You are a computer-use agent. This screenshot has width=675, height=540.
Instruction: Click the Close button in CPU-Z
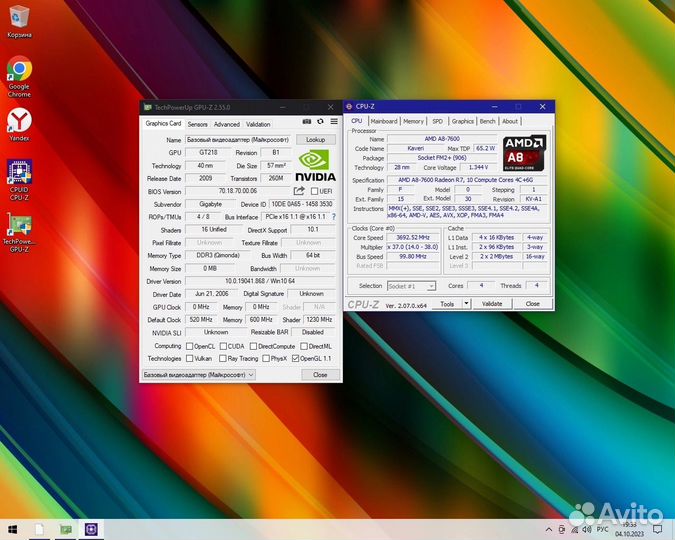click(533, 304)
